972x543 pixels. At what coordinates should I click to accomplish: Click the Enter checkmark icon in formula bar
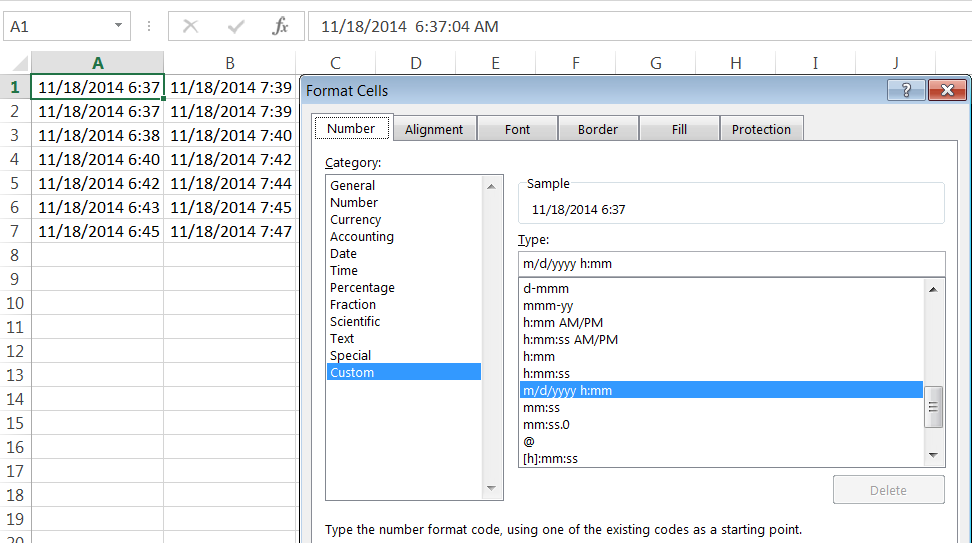coord(236,27)
